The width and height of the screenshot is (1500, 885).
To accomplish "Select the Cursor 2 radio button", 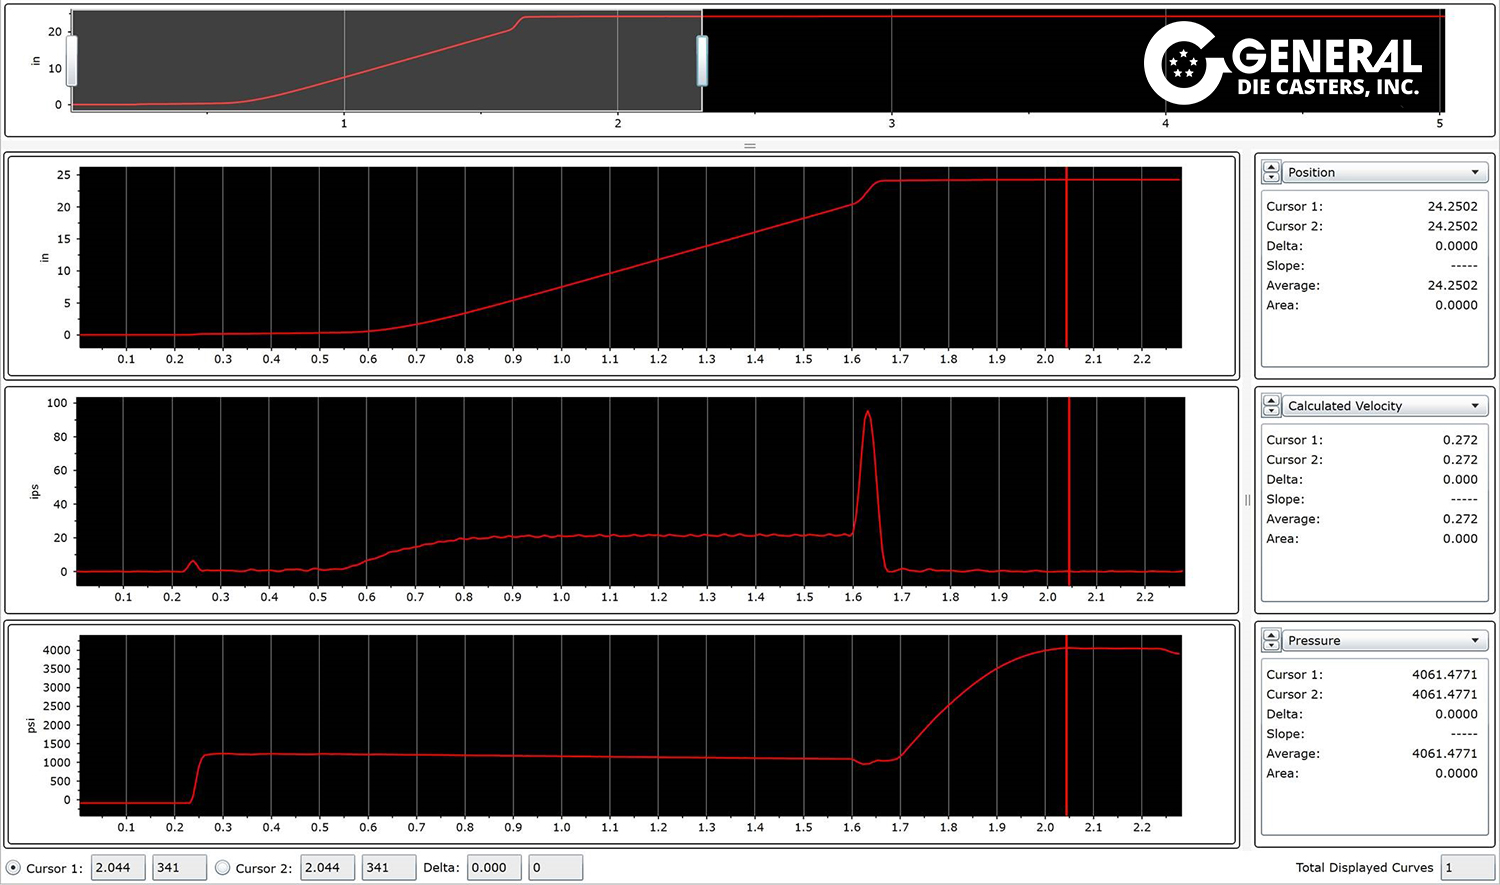I will click(223, 868).
